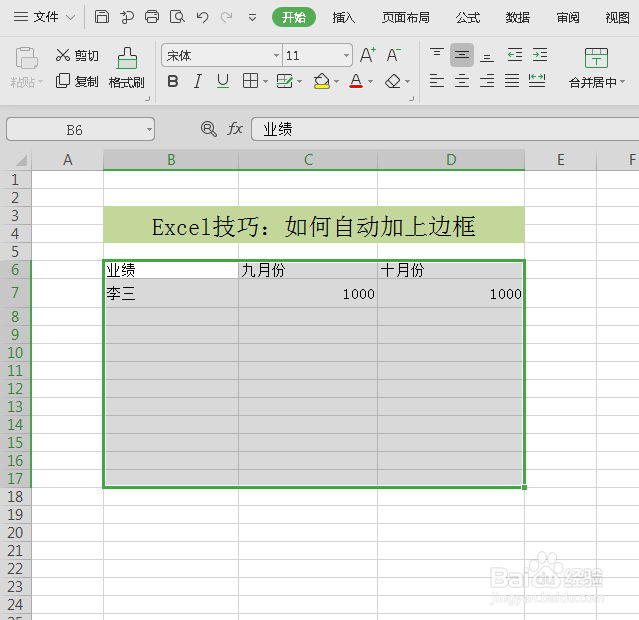Click the eraser clear formatting icon
This screenshot has height=620, width=639.
(393, 81)
